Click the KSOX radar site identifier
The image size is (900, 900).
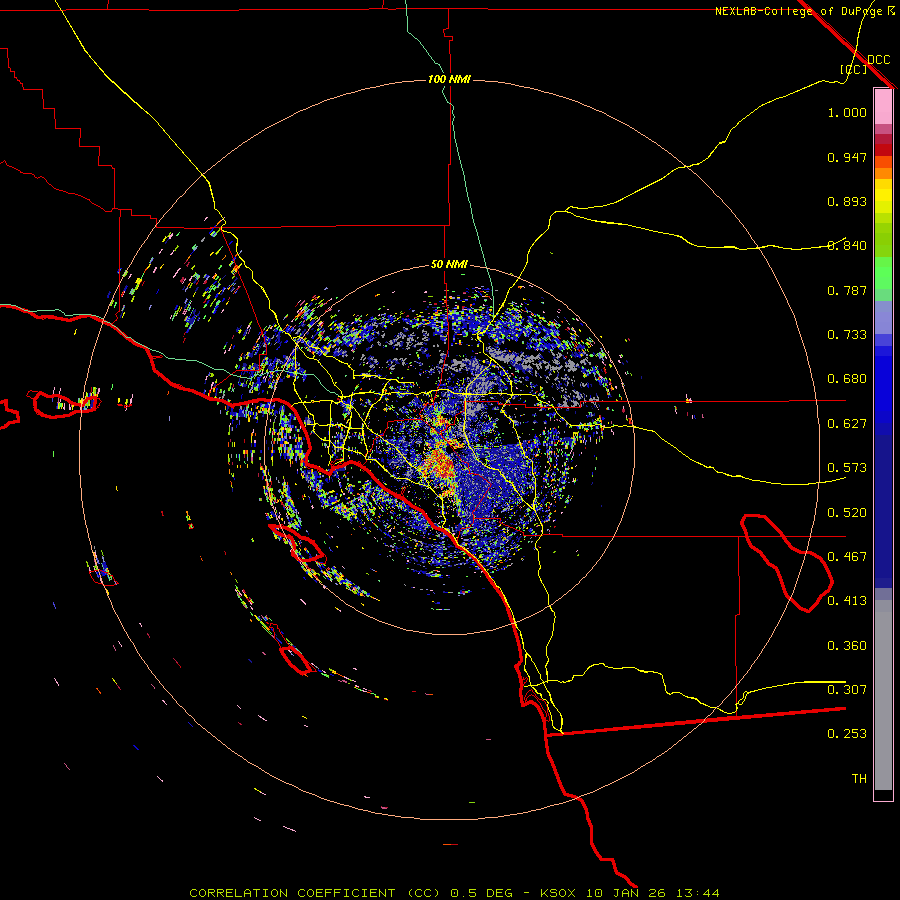(559, 893)
